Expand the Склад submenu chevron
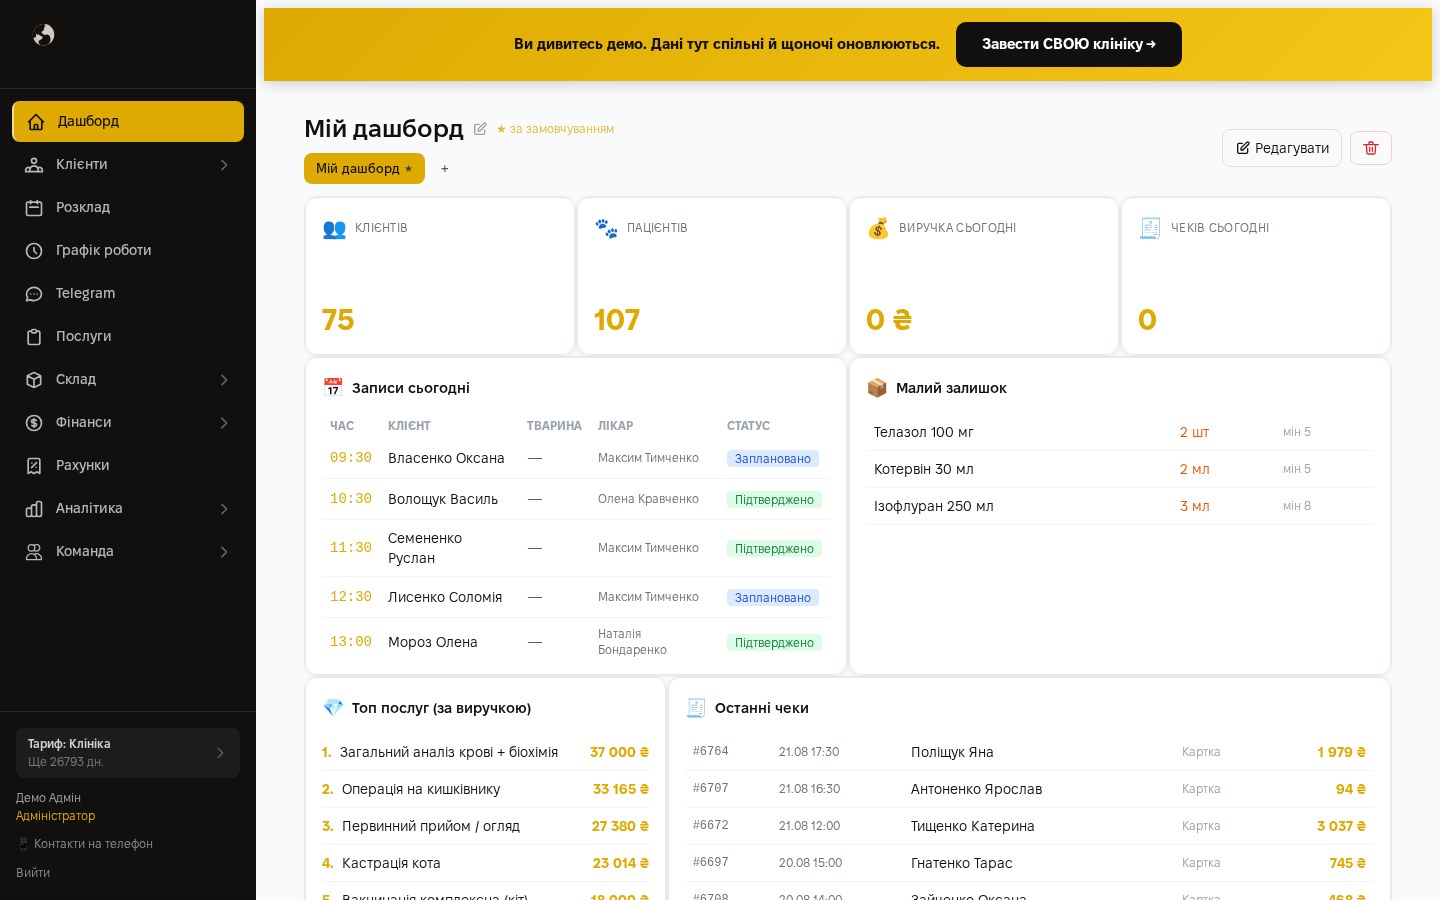Viewport: 1440px width, 900px height. click(x=224, y=380)
